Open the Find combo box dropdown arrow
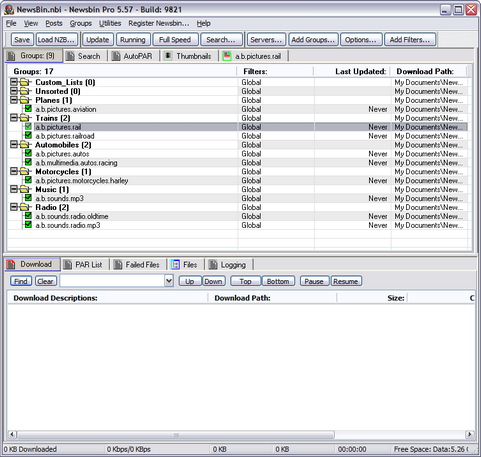The image size is (481, 457). [169, 281]
